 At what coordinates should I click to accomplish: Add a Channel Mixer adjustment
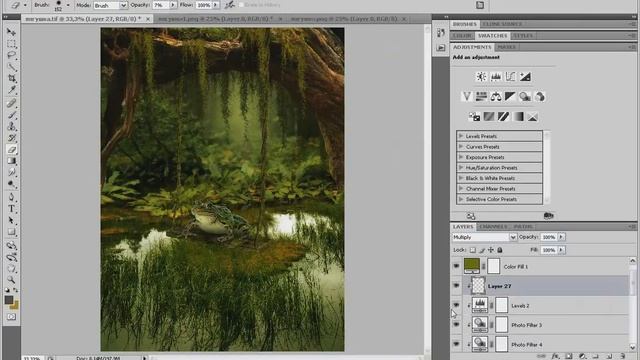tap(540, 97)
